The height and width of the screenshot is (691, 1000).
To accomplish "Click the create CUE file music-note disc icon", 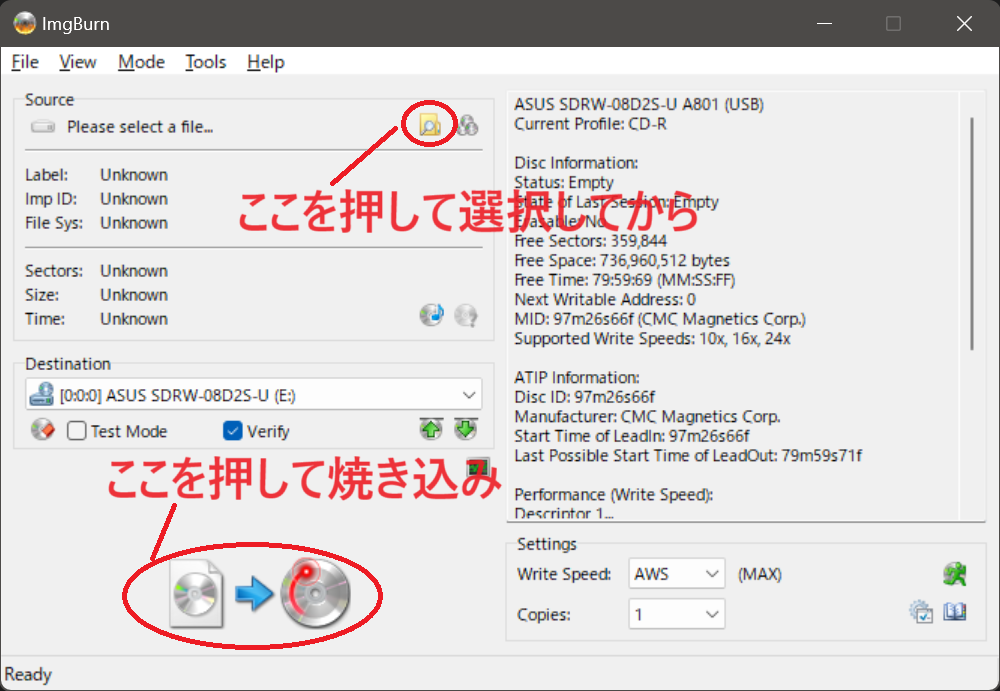I will [x=432, y=315].
